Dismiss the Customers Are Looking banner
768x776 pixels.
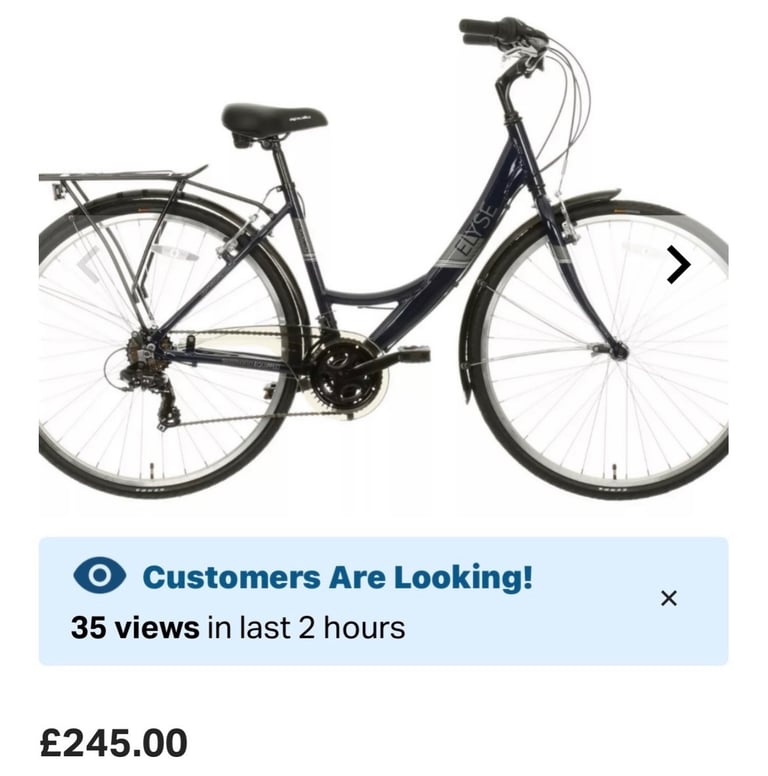[x=669, y=598]
